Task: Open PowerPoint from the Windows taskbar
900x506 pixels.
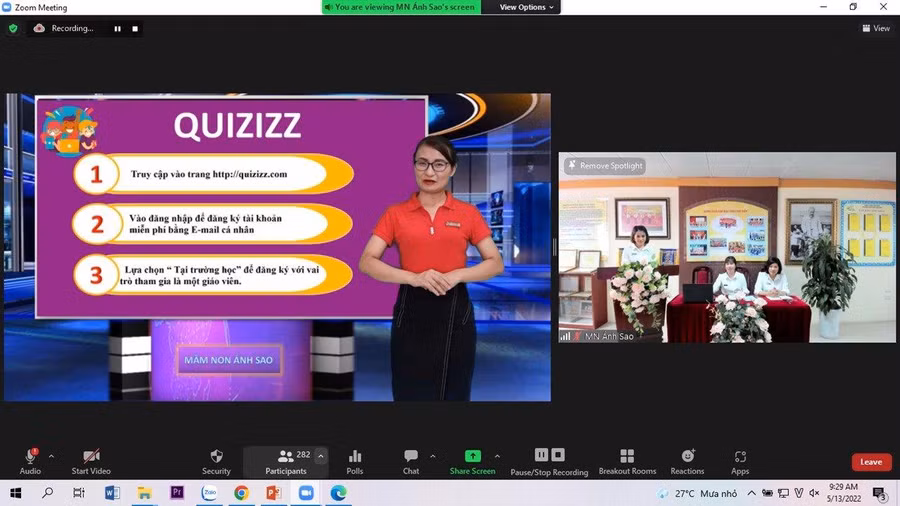Action: 273,493
